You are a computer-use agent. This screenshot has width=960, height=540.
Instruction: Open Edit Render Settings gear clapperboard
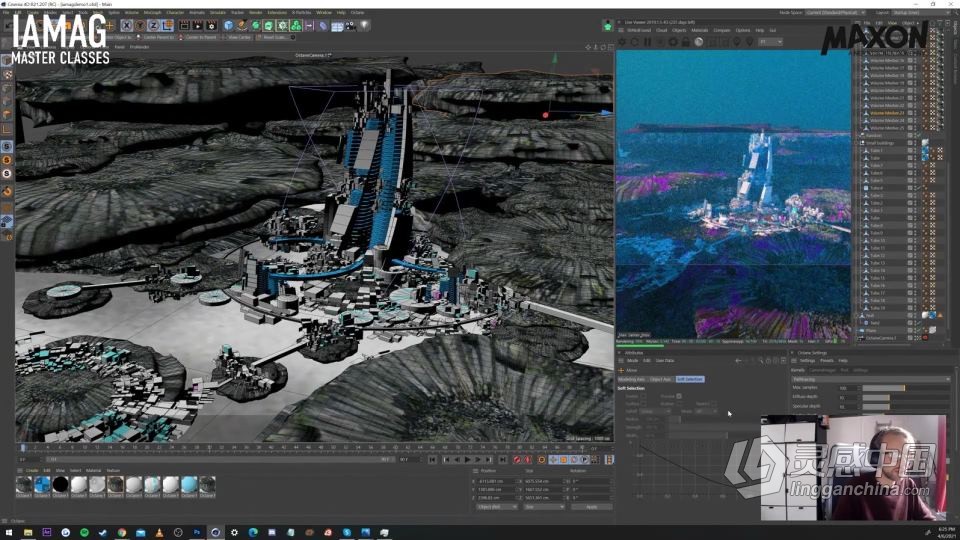(x=212, y=26)
